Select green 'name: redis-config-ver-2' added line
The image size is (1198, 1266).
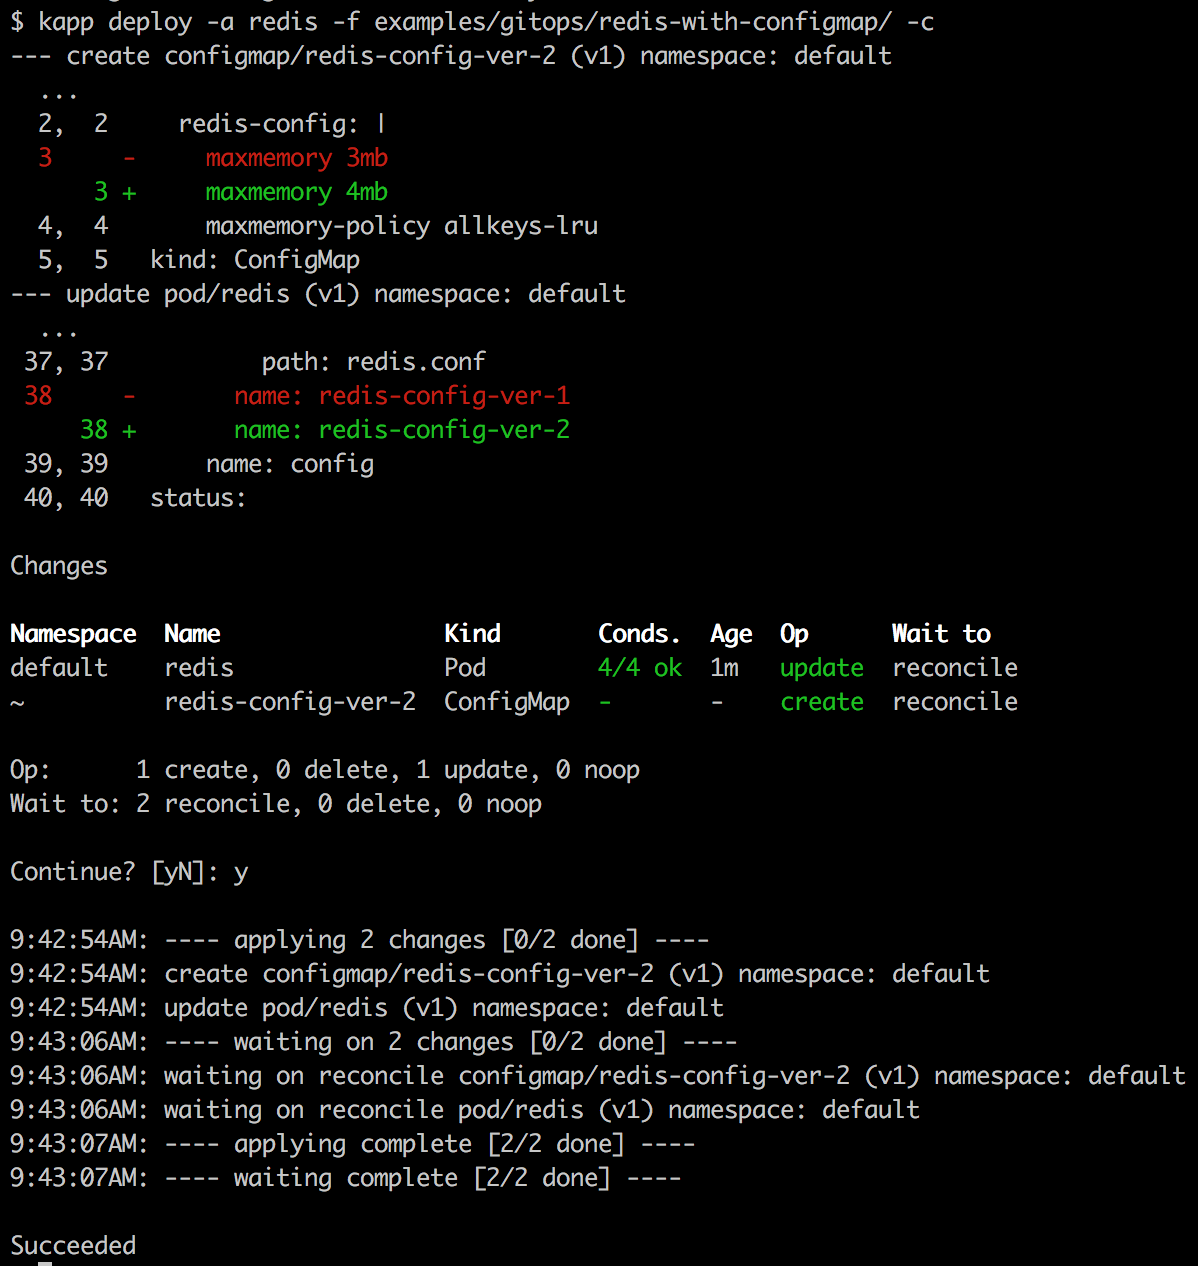401,430
